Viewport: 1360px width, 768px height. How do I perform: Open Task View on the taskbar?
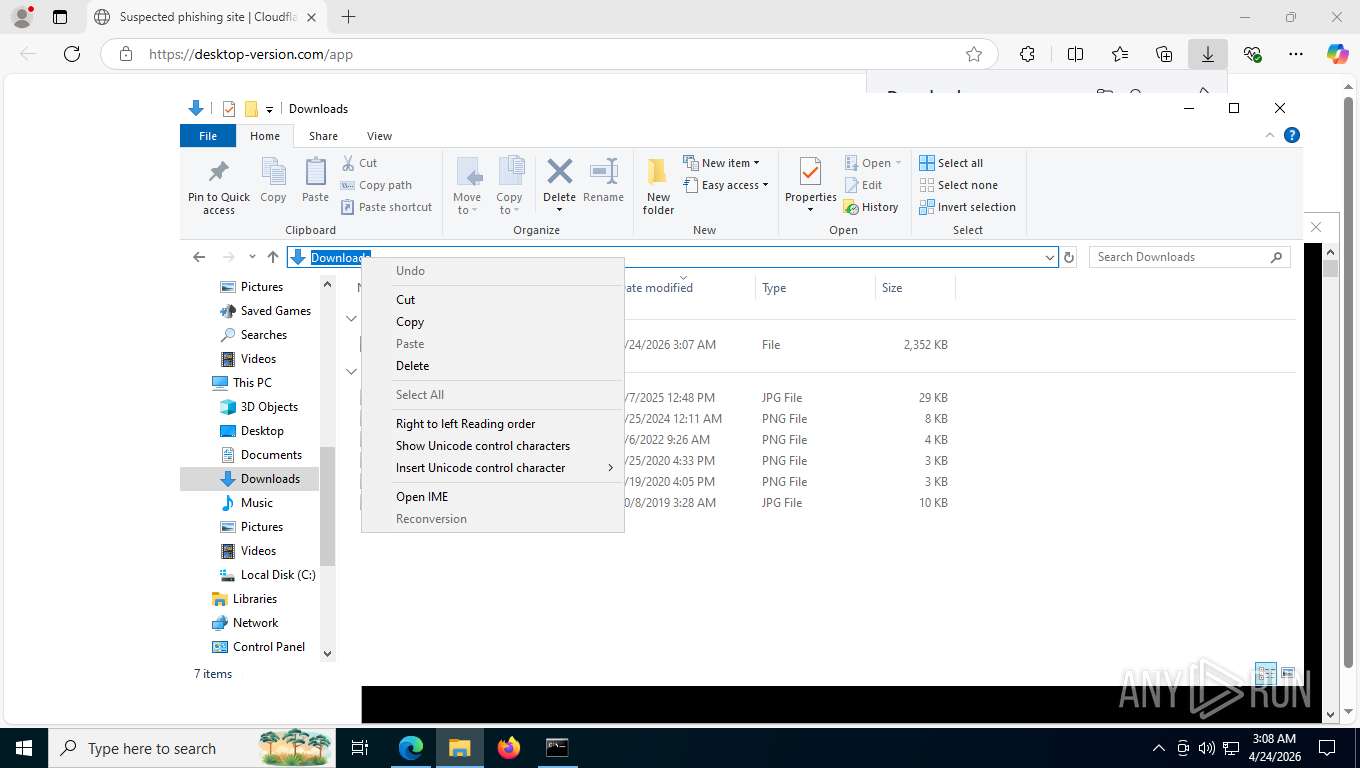point(360,747)
